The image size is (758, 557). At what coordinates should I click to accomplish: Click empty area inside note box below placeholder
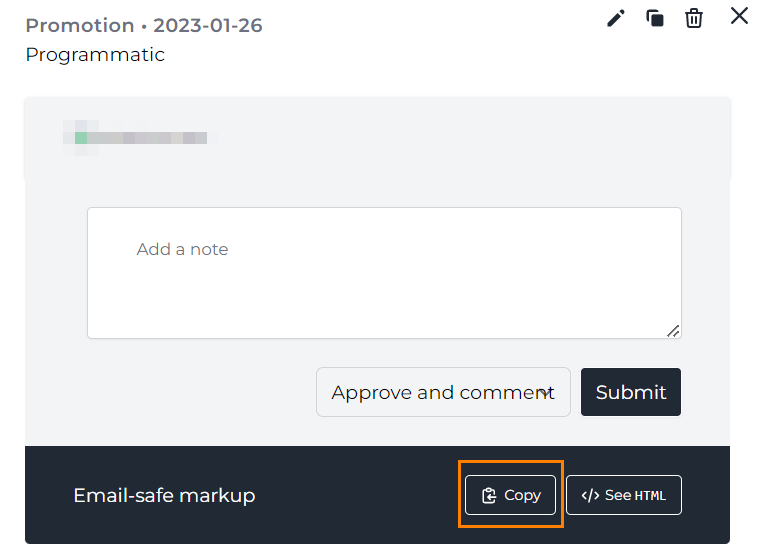tap(384, 300)
